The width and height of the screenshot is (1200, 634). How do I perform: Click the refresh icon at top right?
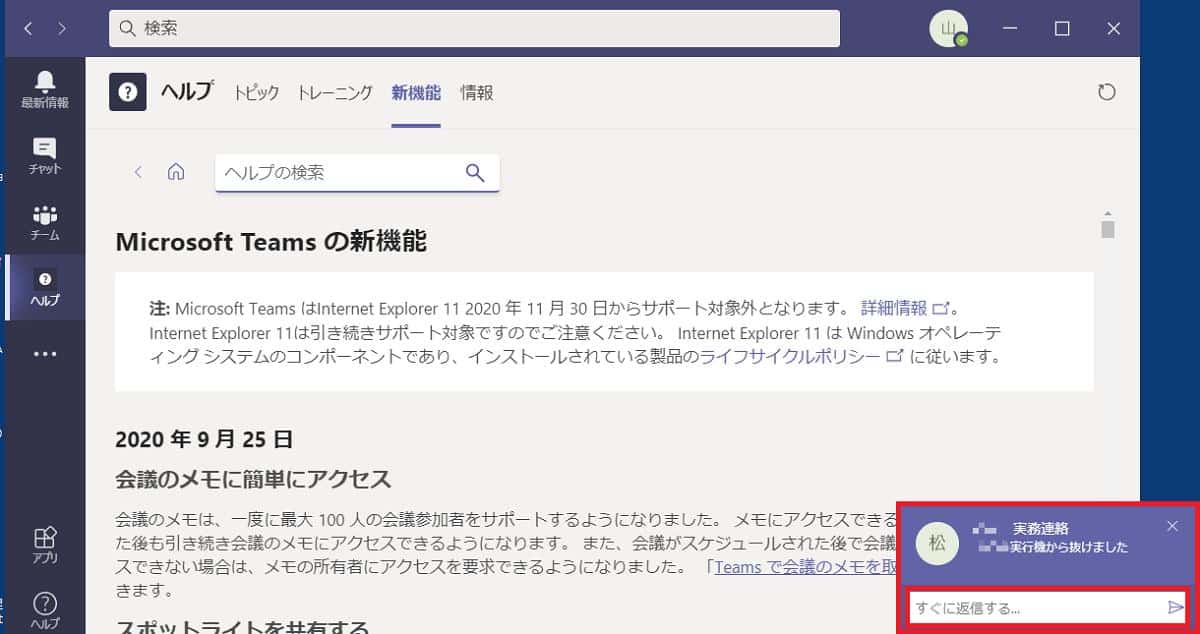coord(1106,91)
